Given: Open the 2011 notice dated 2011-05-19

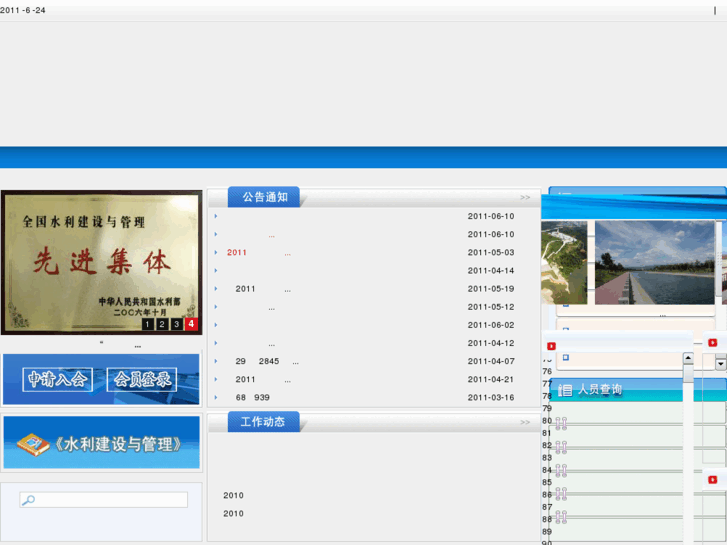Looking at the screenshot, I should click(x=263, y=289).
